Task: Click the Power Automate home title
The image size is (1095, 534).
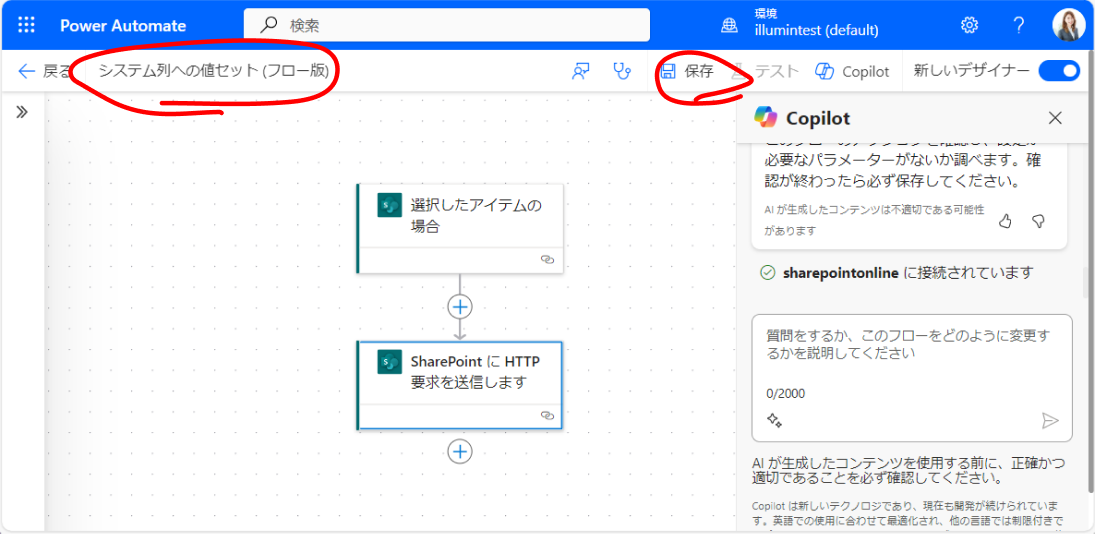Action: click(123, 26)
